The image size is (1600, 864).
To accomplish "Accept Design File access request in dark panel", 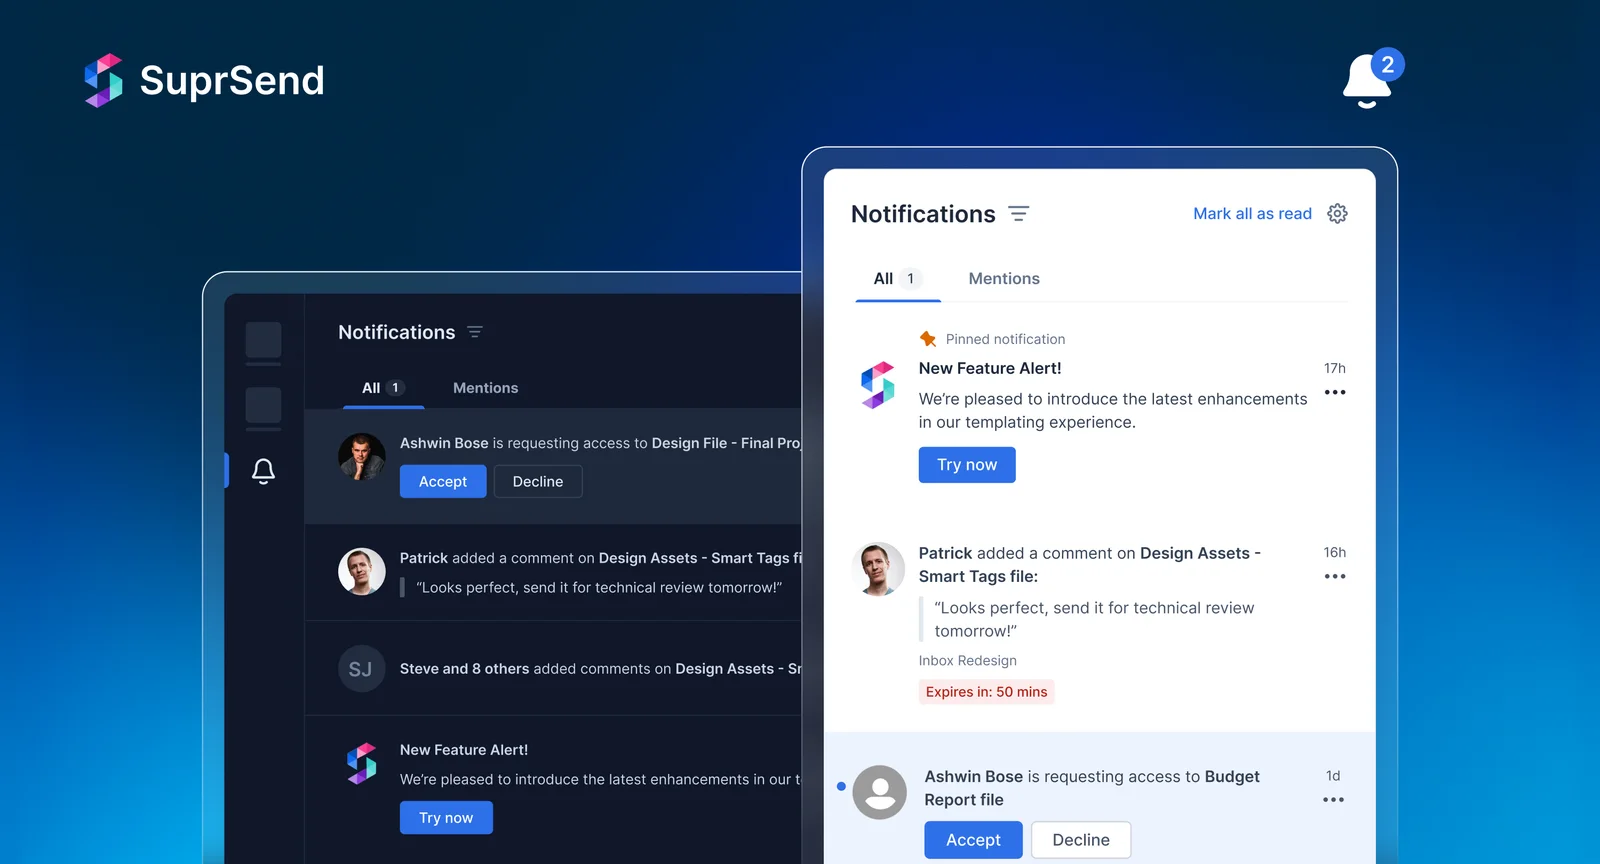I will (x=443, y=482).
